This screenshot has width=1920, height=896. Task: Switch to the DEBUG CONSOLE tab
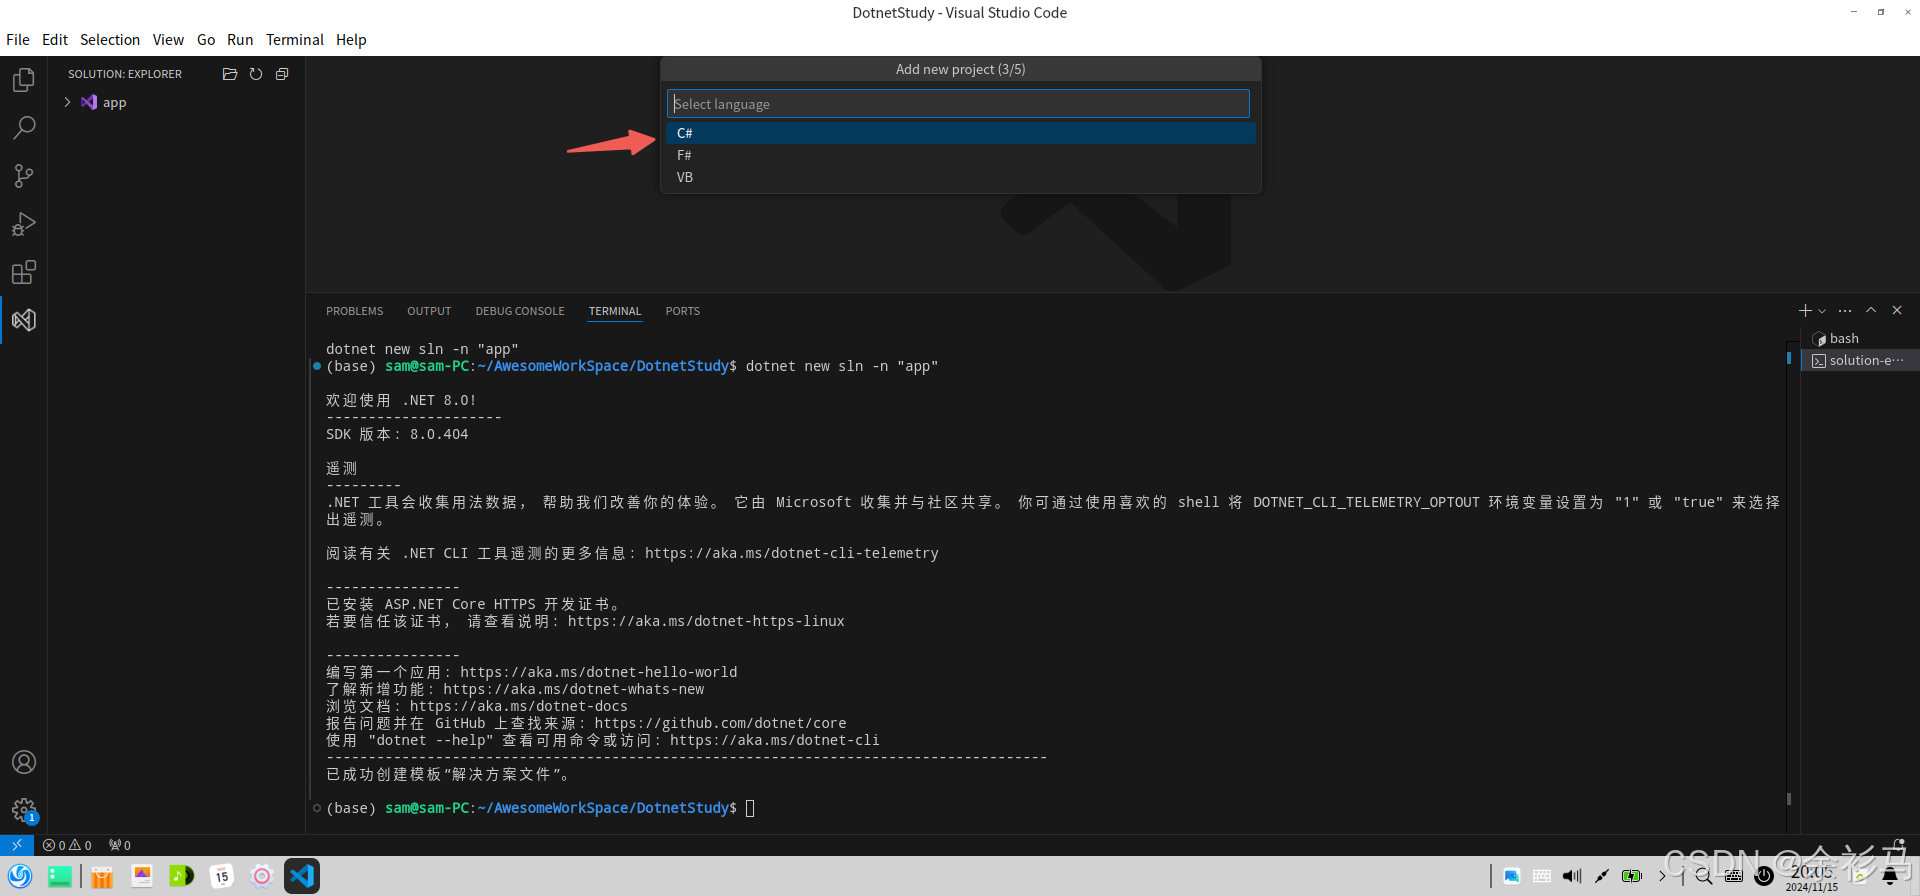[520, 311]
